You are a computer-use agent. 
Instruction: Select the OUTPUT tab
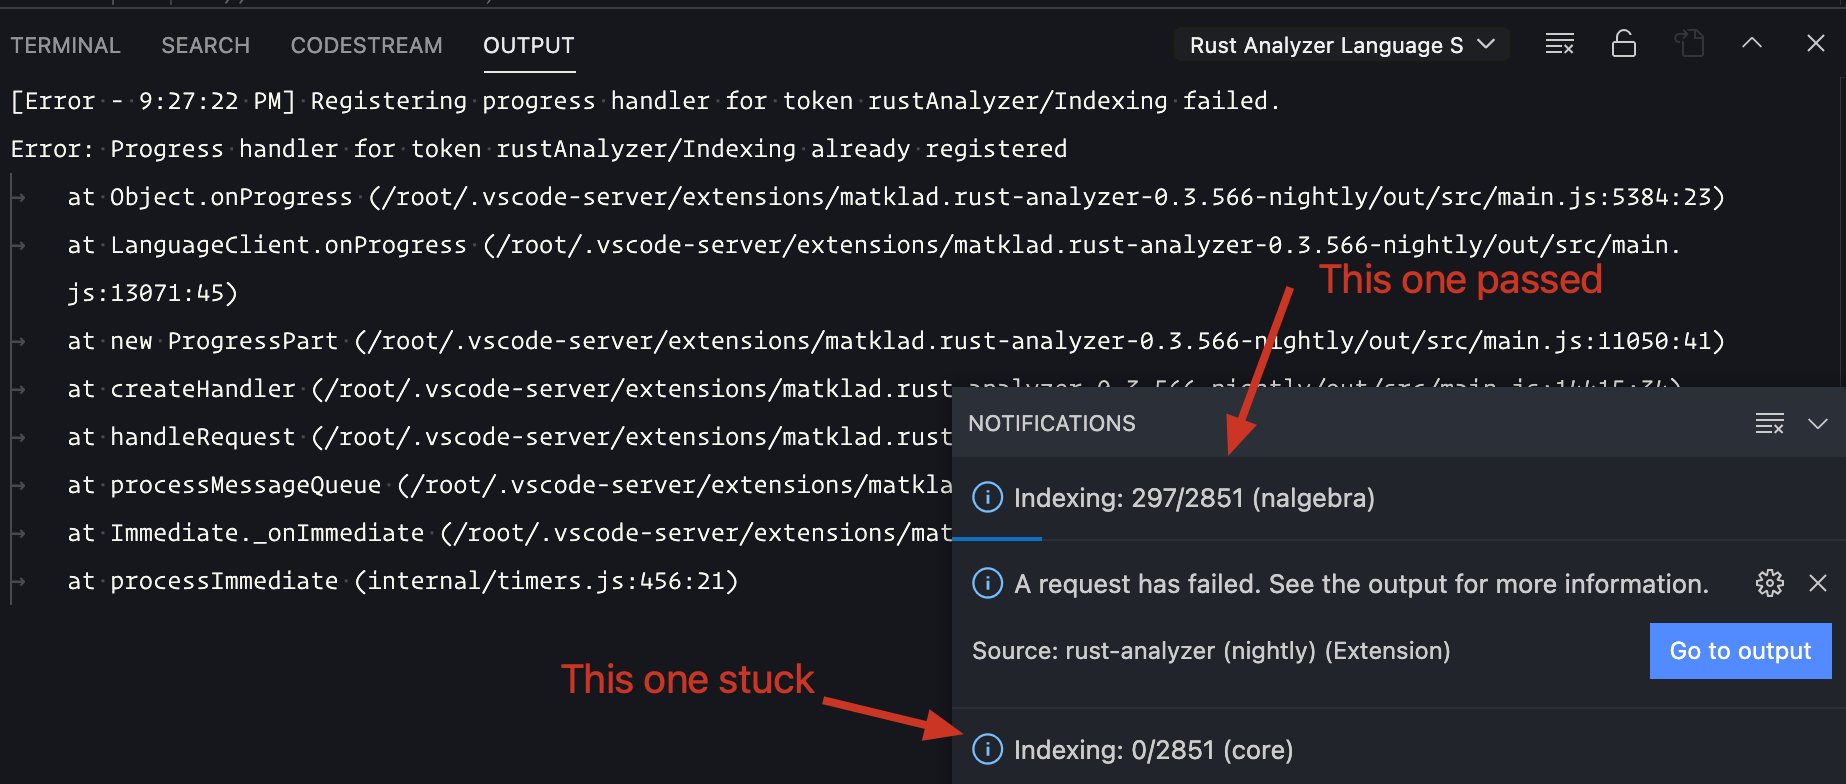[x=528, y=46]
